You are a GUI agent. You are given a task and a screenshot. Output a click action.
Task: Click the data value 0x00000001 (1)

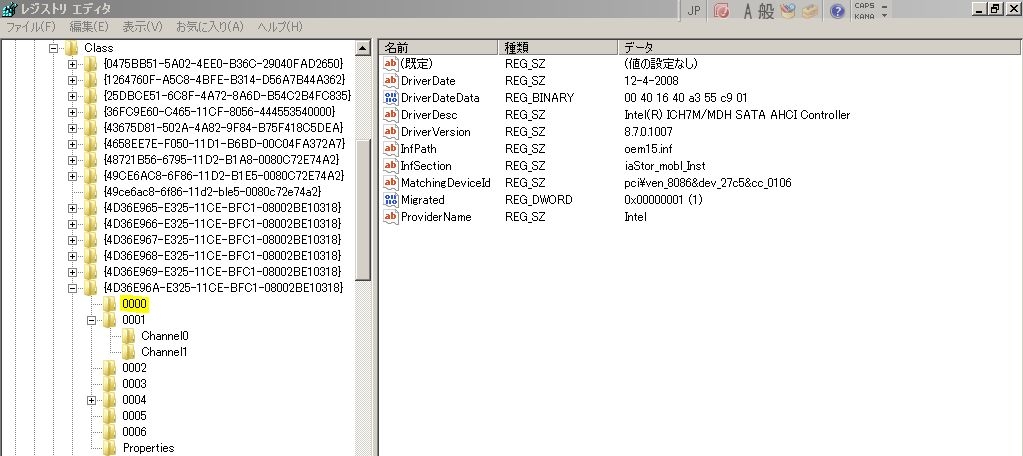tap(664, 200)
